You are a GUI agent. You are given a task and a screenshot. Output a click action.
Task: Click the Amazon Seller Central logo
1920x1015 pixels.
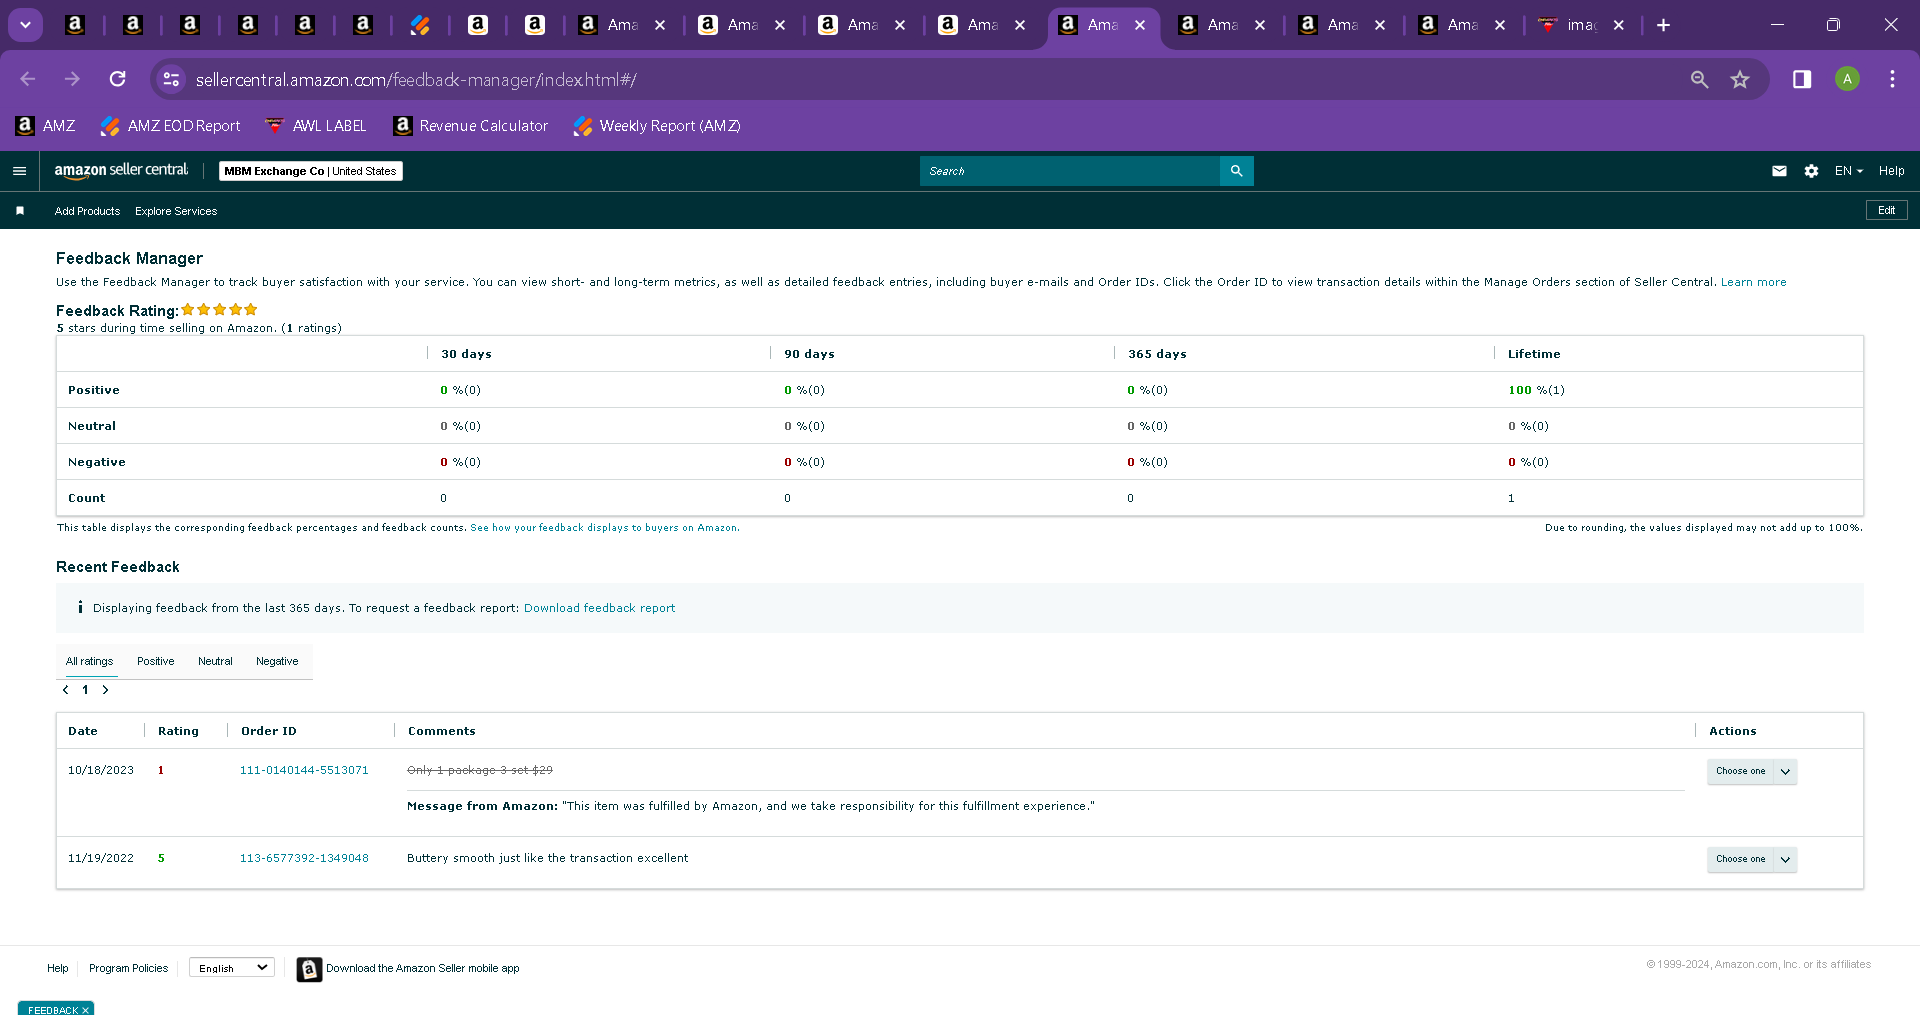click(121, 171)
